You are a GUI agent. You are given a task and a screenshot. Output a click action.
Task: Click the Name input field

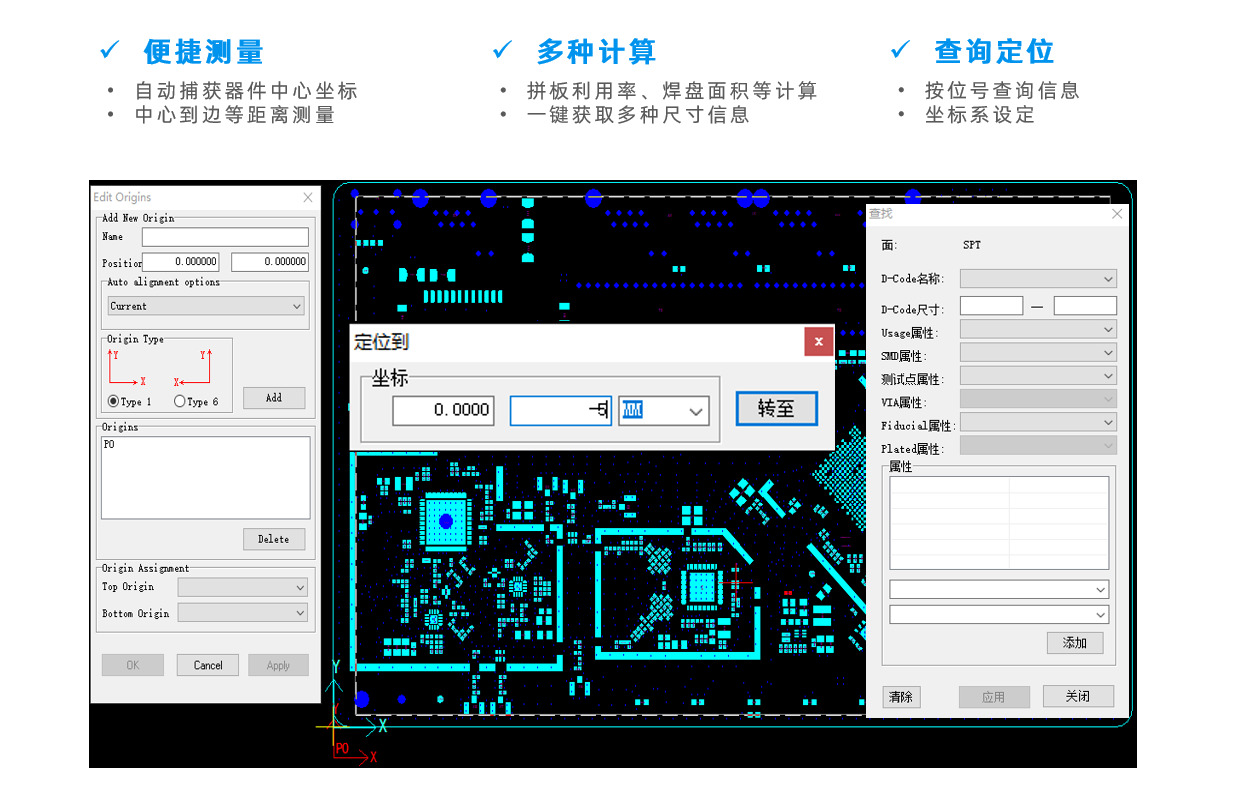coord(225,237)
